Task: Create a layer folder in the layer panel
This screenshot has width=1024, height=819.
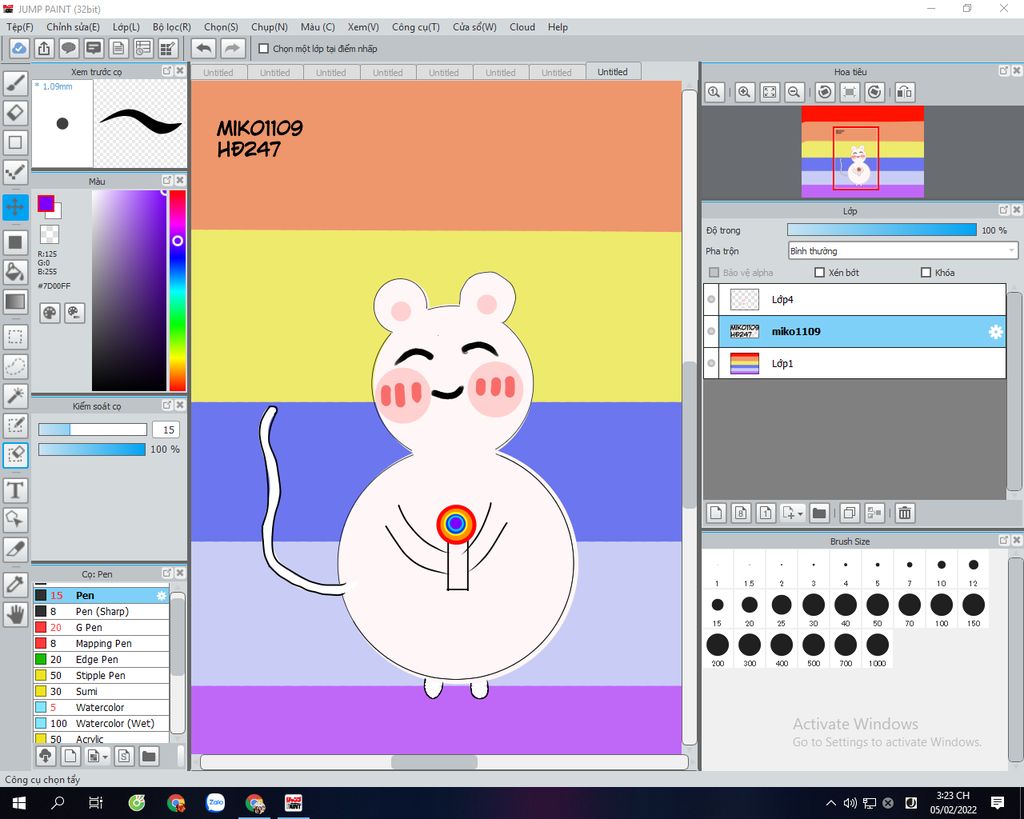Action: pyautogui.click(x=819, y=513)
